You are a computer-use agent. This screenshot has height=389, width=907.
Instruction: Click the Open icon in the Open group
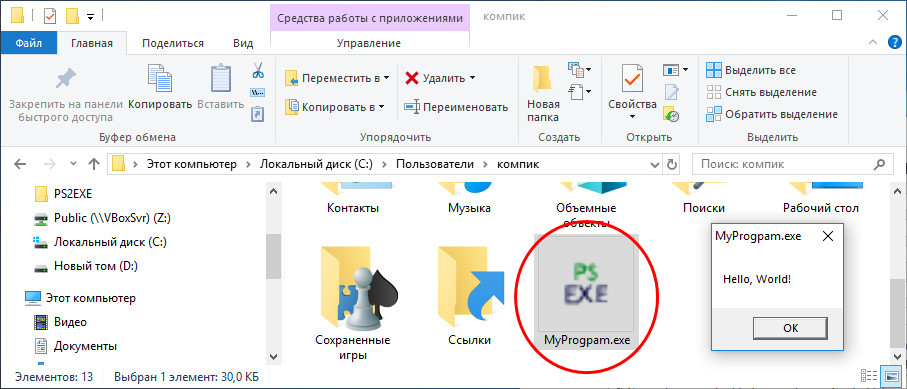671,70
